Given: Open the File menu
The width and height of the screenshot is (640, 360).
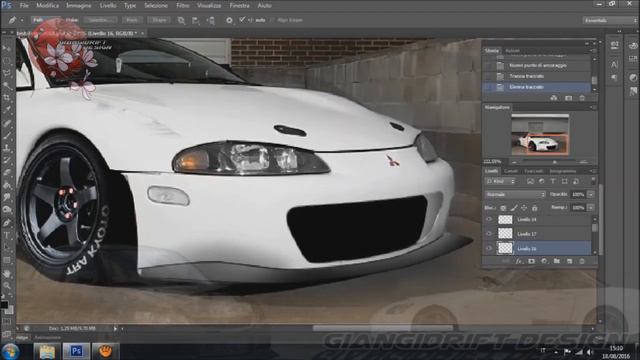Looking at the screenshot, I should tap(24, 6).
